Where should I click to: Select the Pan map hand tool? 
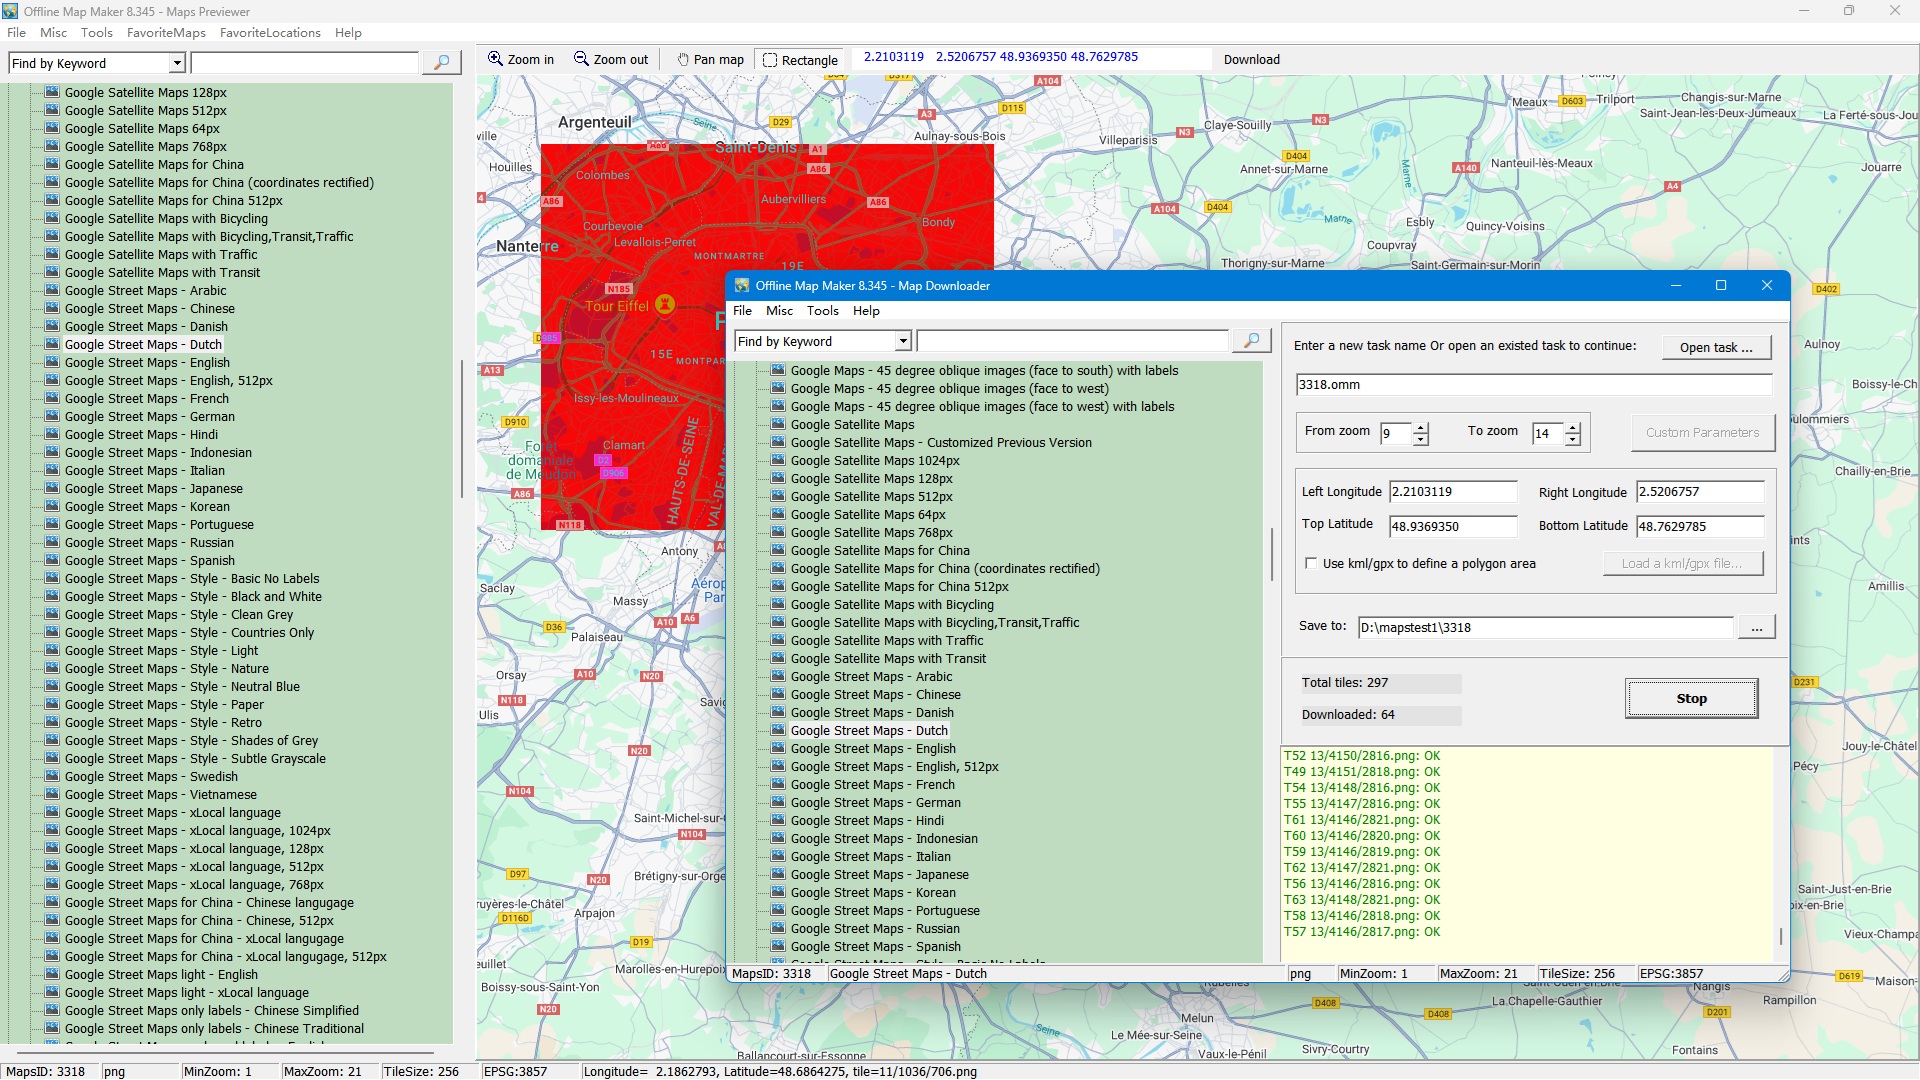[710, 60]
